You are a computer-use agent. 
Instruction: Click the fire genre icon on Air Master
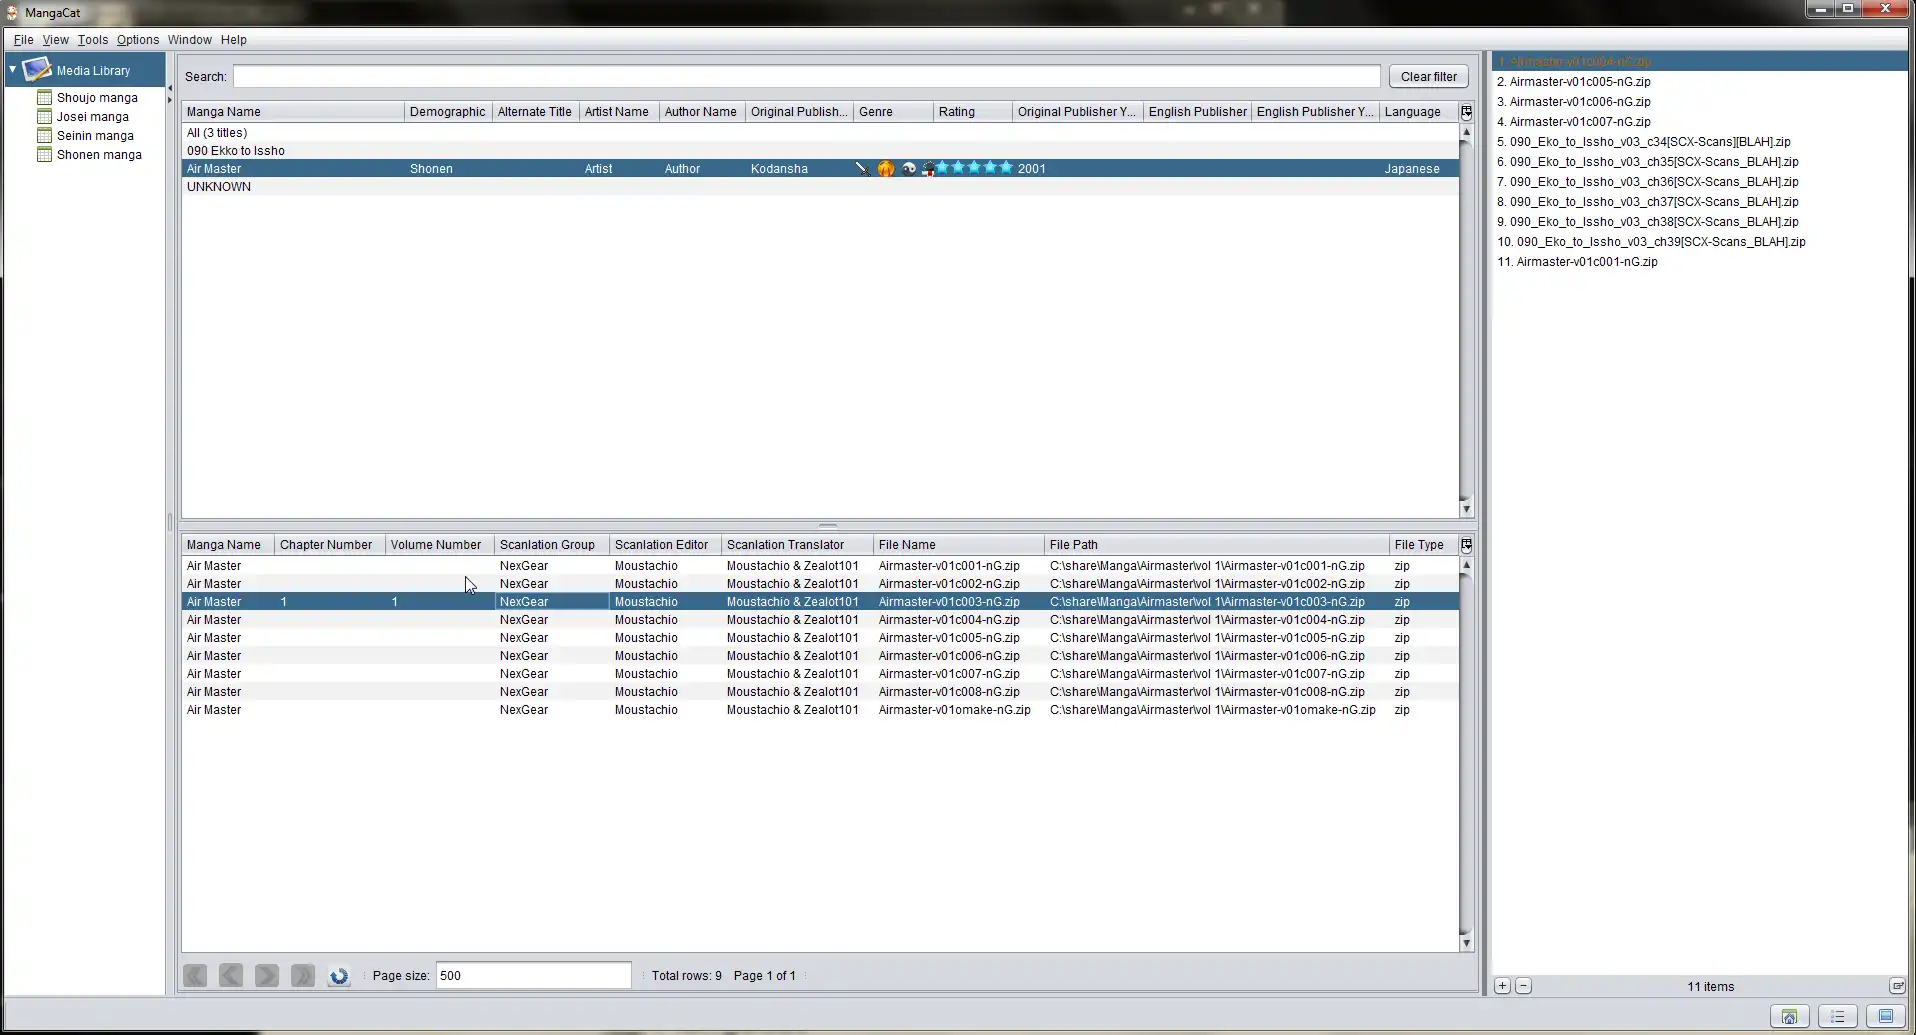pyautogui.click(x=886, y=169)
